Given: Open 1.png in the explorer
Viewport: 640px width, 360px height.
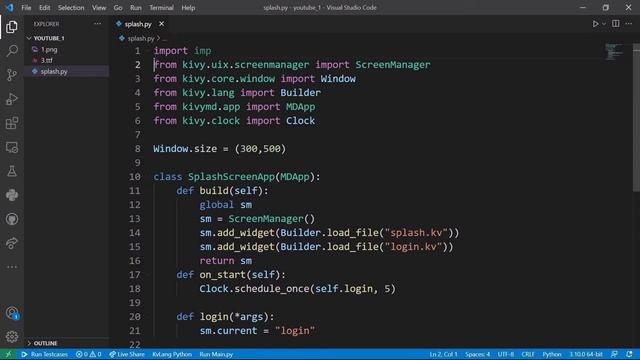Looking at the screenshot, I should tap(49, 49).
